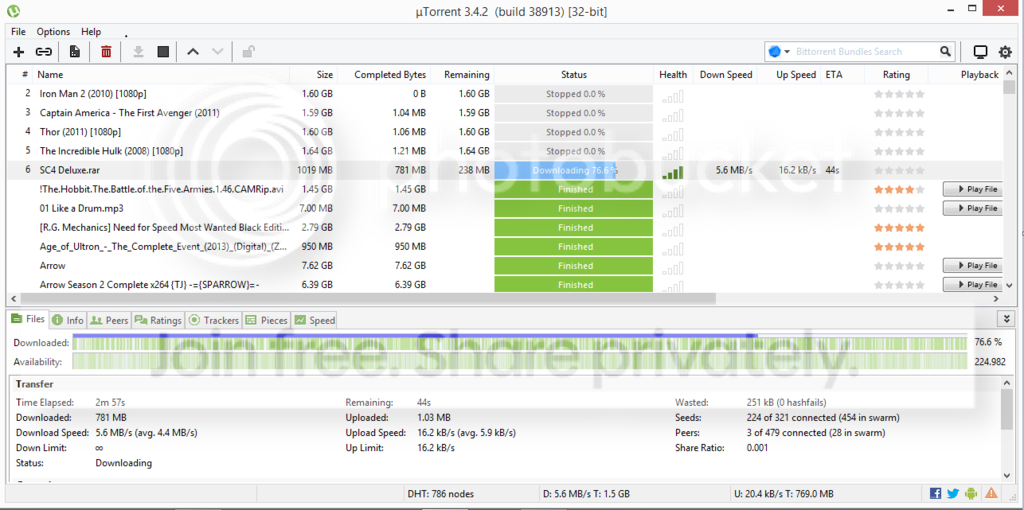The height and width of the screenshot is (510, 1024).
Task: Click the Start Torrent download arrow icon
Action: [138, 52]
